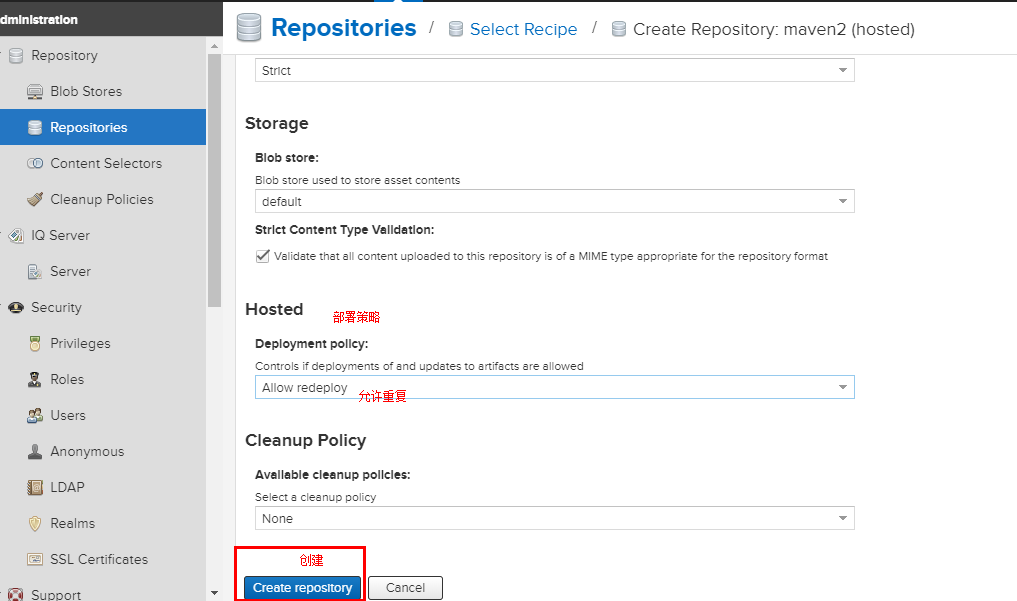Click the Cancel button
1017x601 pixels.
click(405, 588)
